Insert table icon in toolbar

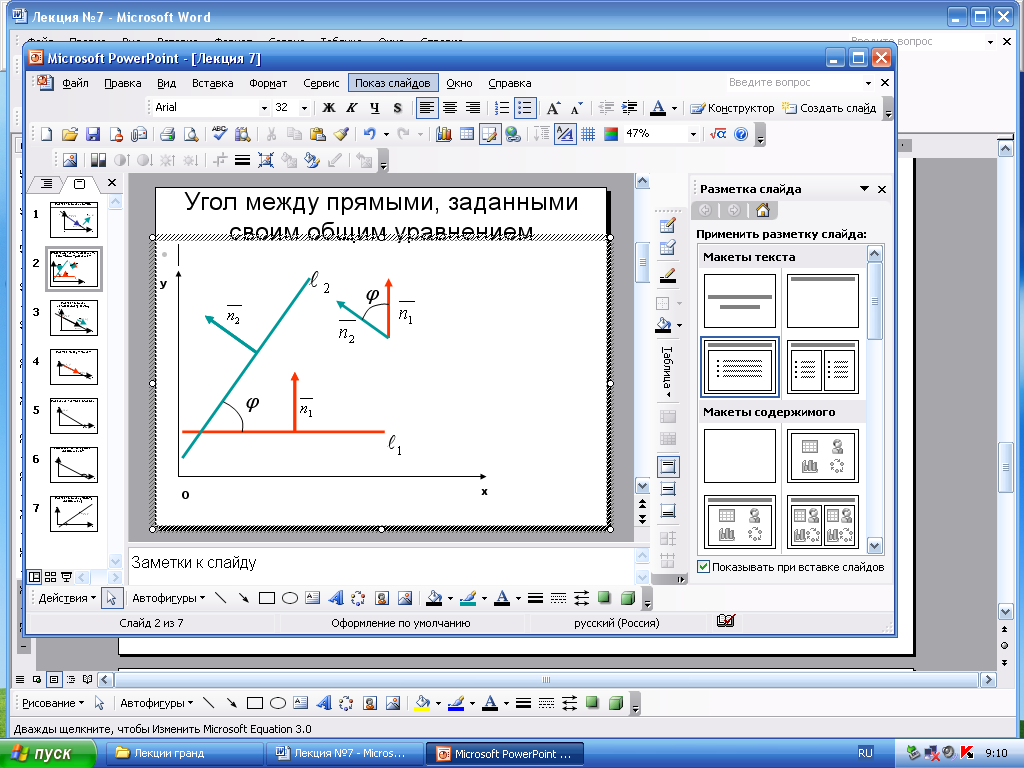point(467,135)
